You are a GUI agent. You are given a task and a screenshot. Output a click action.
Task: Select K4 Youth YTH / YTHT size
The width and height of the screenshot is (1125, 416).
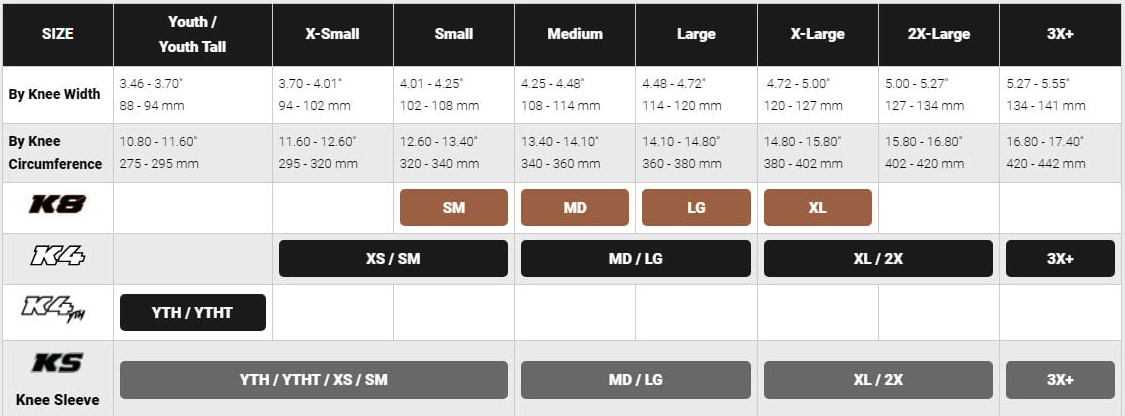point(193,313)
